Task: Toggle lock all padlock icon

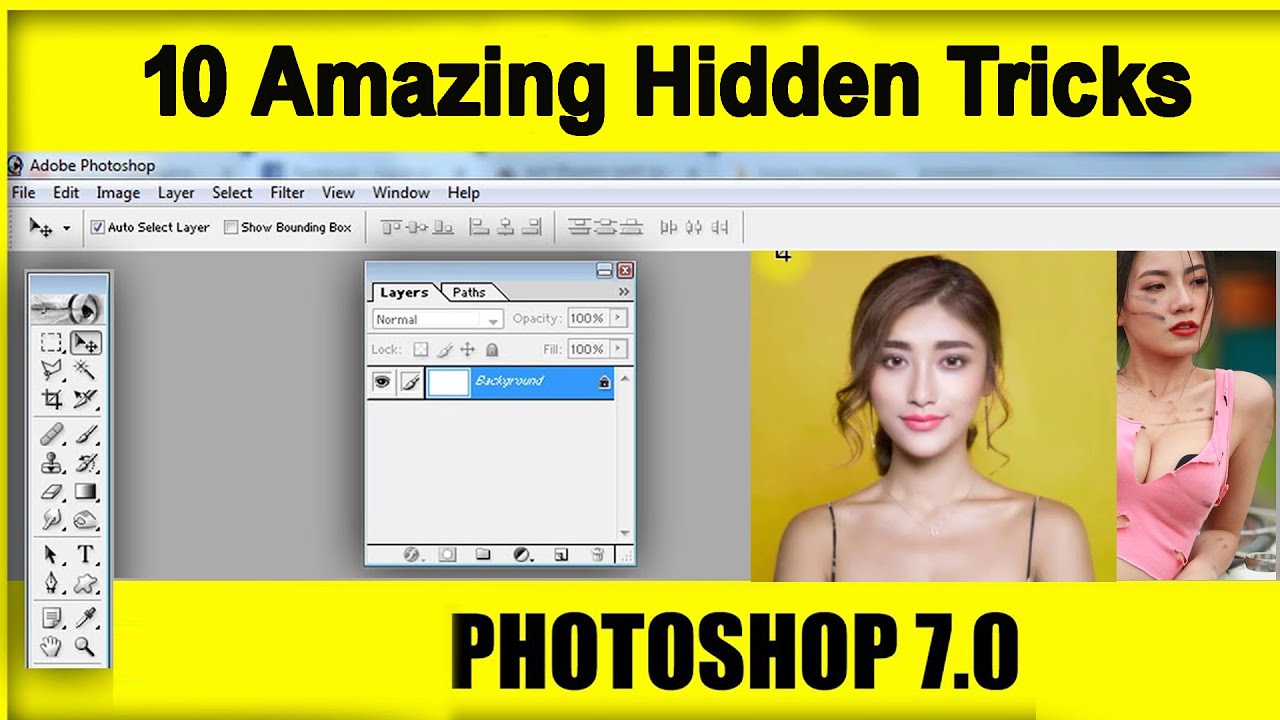Action: click(x=491, y=350)
